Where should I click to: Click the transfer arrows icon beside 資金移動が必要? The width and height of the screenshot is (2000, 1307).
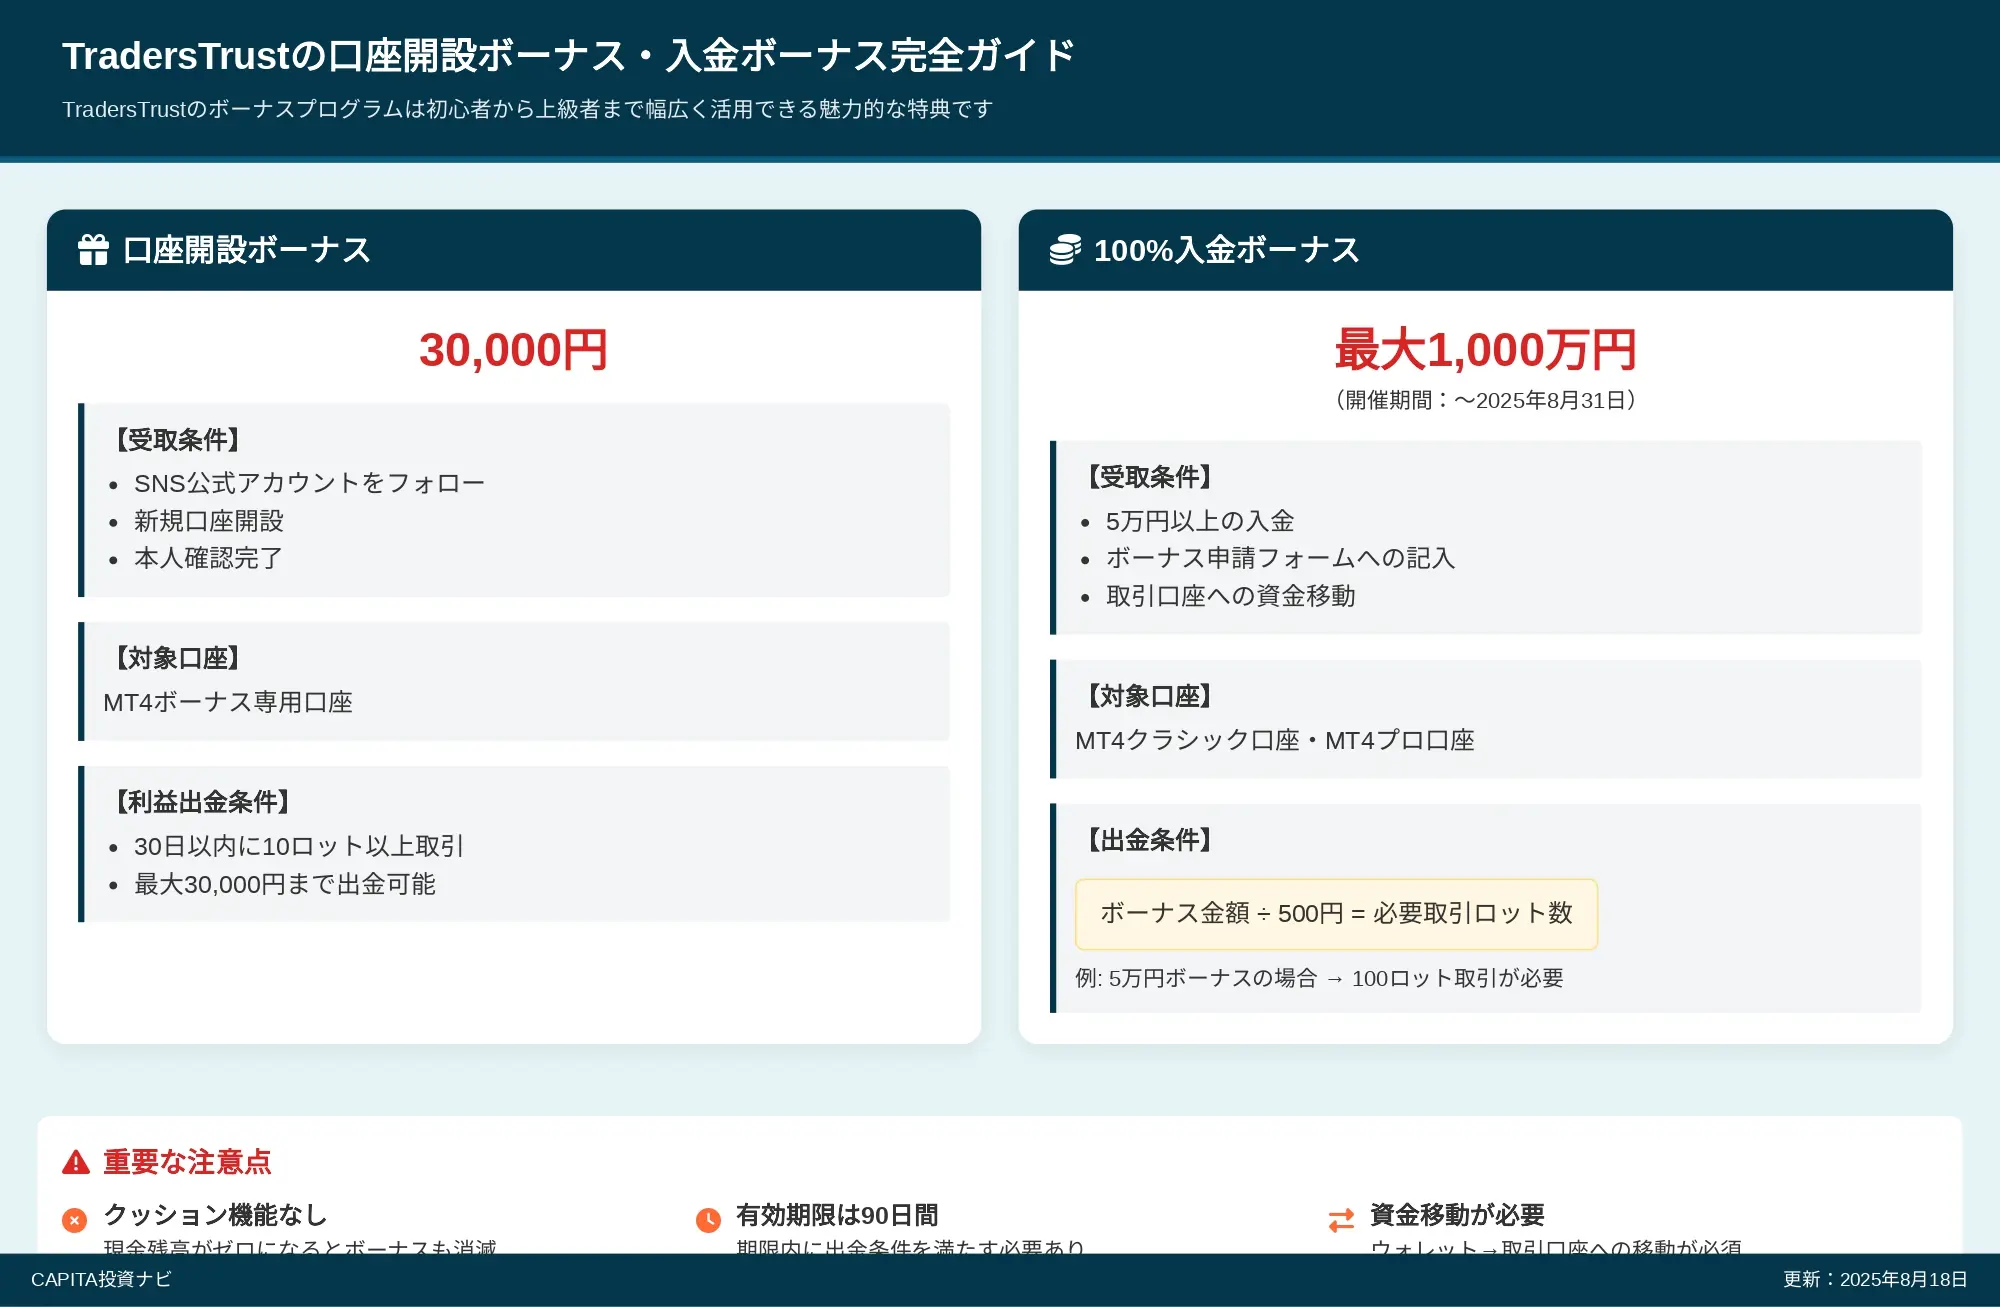1341,1220
